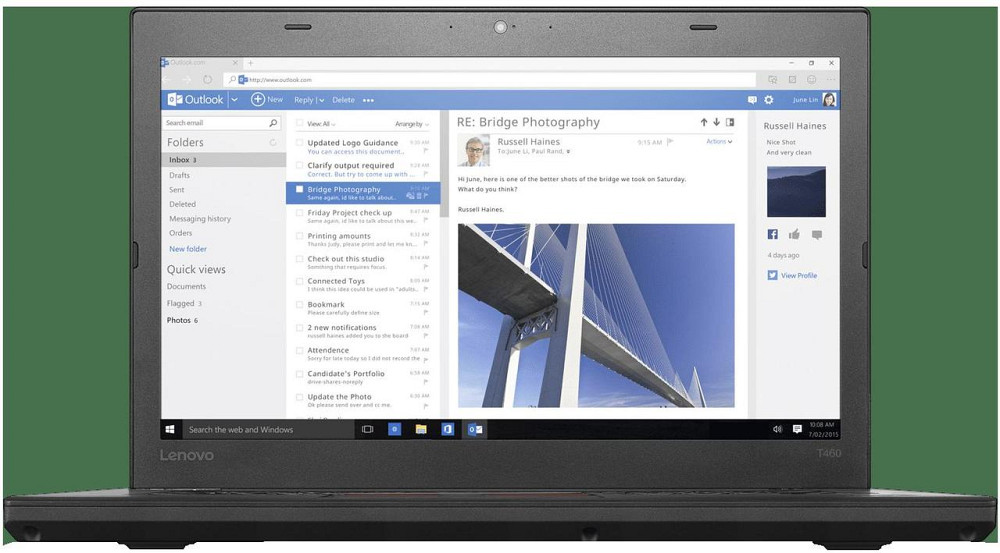
Task: Open the View Profile link
Action: (x=798, y=275)
